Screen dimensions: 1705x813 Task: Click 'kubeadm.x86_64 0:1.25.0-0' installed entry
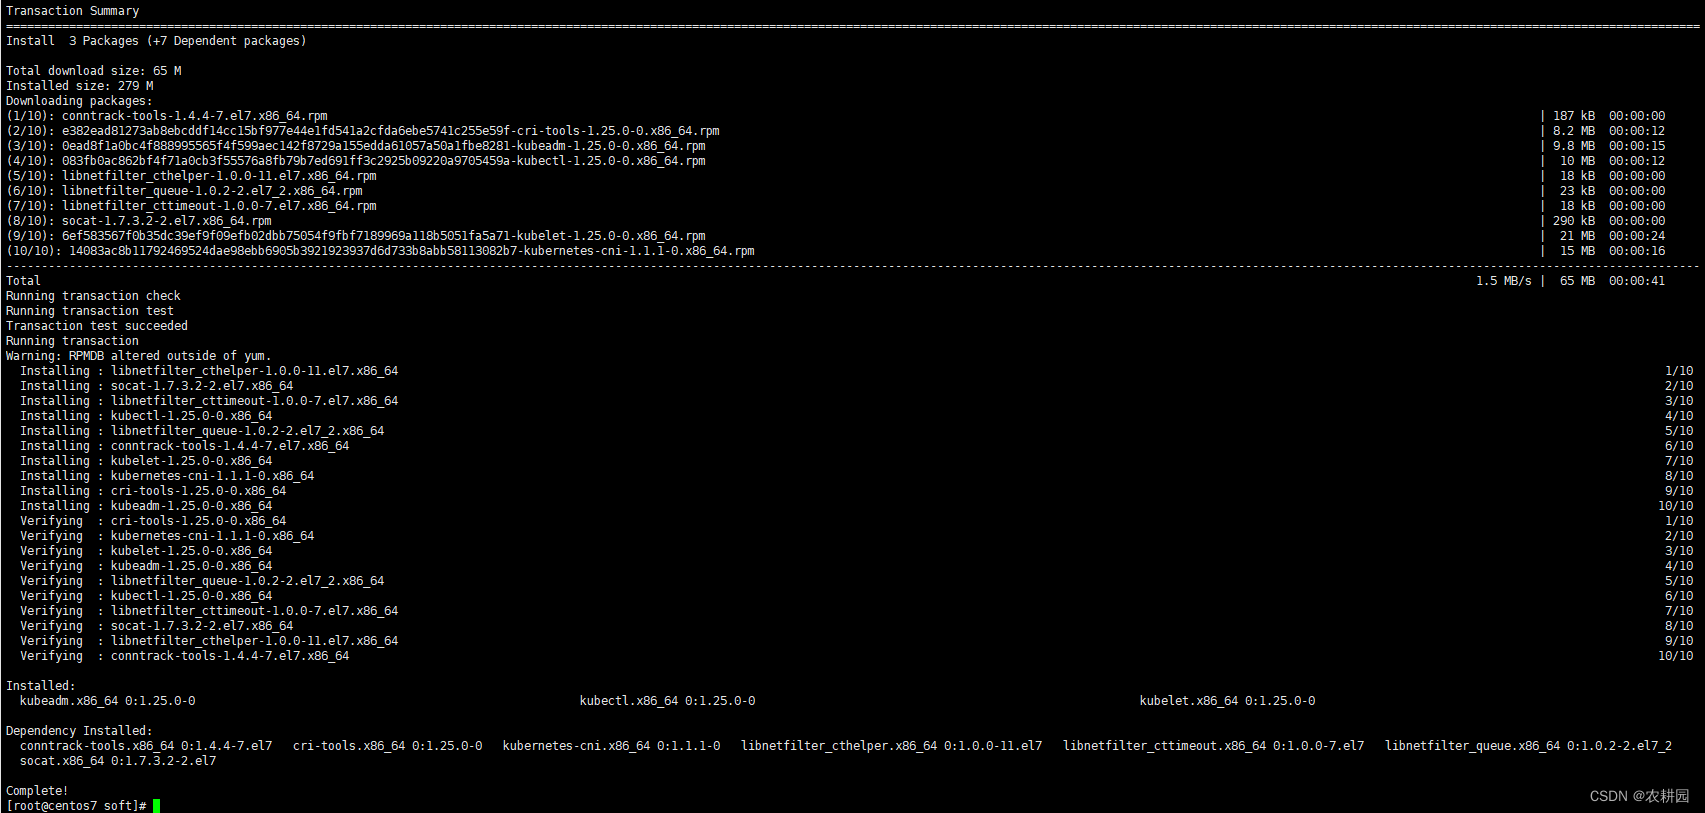(108, 701)
